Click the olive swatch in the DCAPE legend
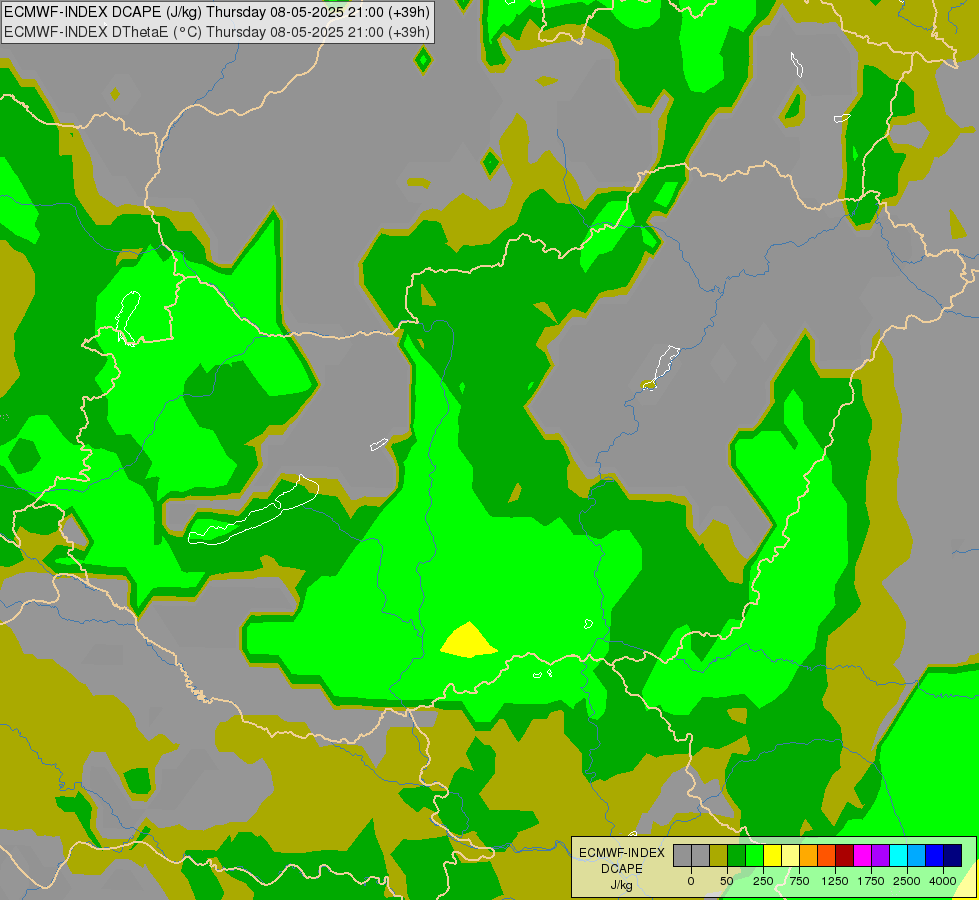 click(x=719, y=855)
